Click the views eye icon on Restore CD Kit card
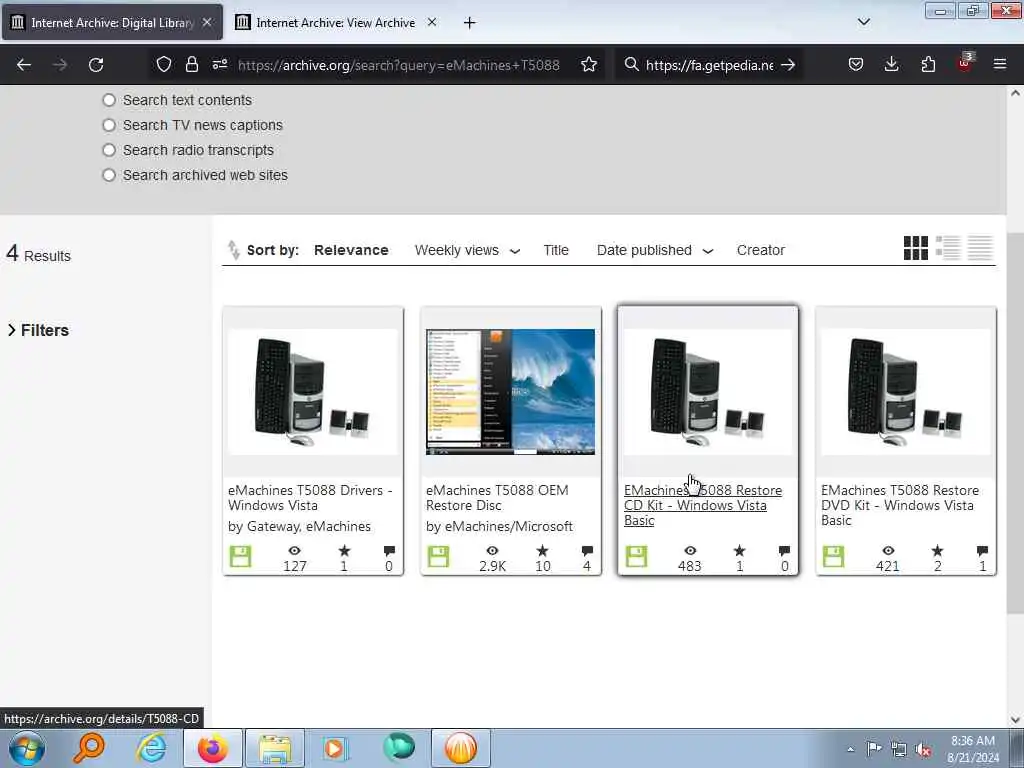 pos(690,551)
